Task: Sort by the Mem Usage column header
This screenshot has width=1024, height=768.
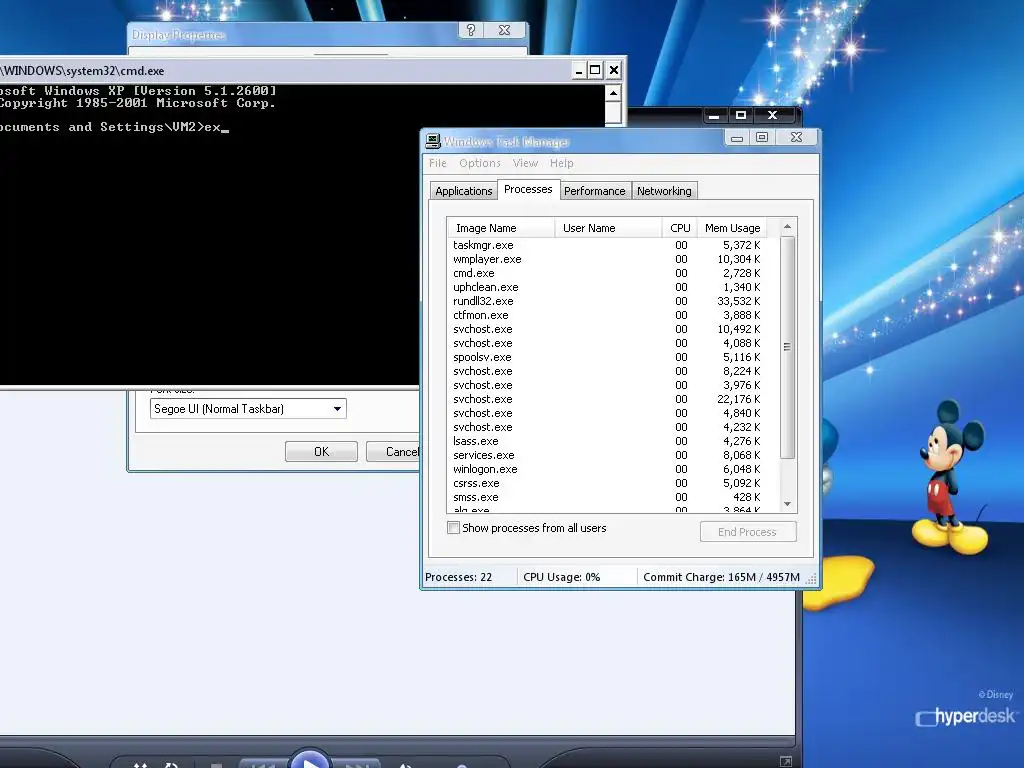Action: click(x=732, y=228)
